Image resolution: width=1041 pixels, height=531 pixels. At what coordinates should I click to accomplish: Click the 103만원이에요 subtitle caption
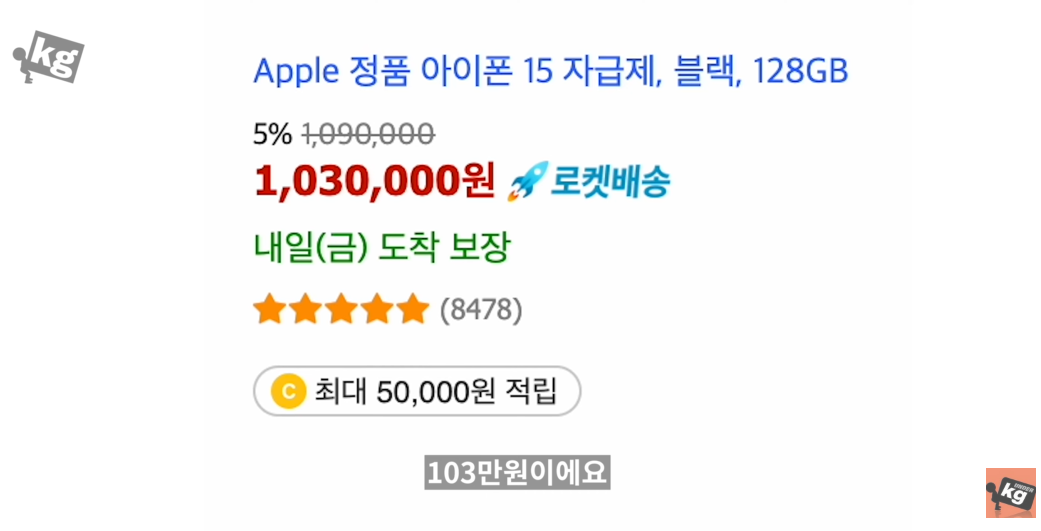[x=517, y=472]
